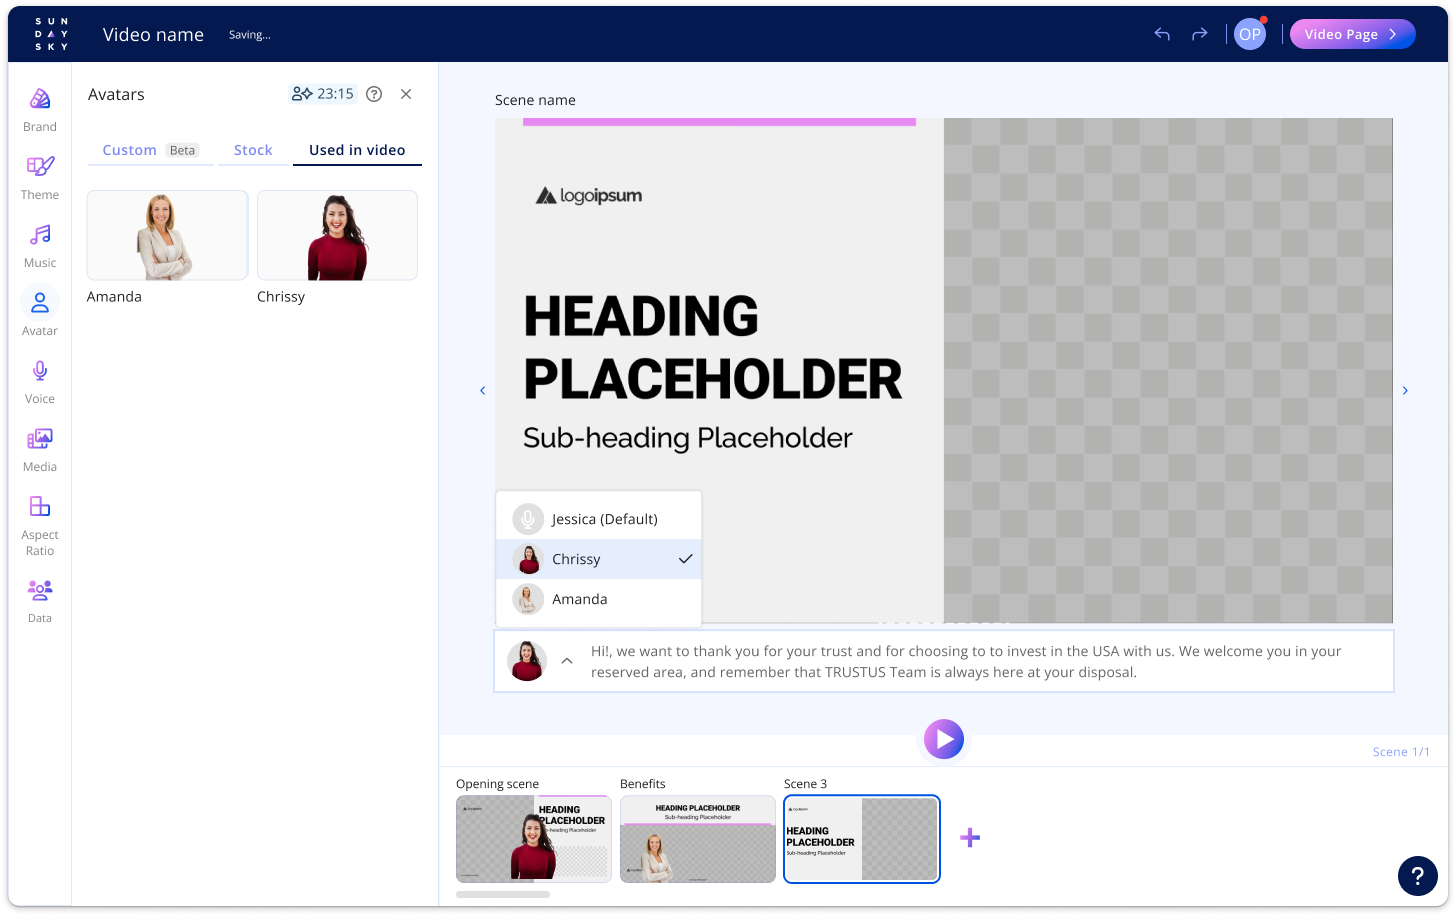Click the SundaySky logo
Image resolution: width=1456 pixels, height=916 pixels.
pyautogui.click(x=51, y=34)
